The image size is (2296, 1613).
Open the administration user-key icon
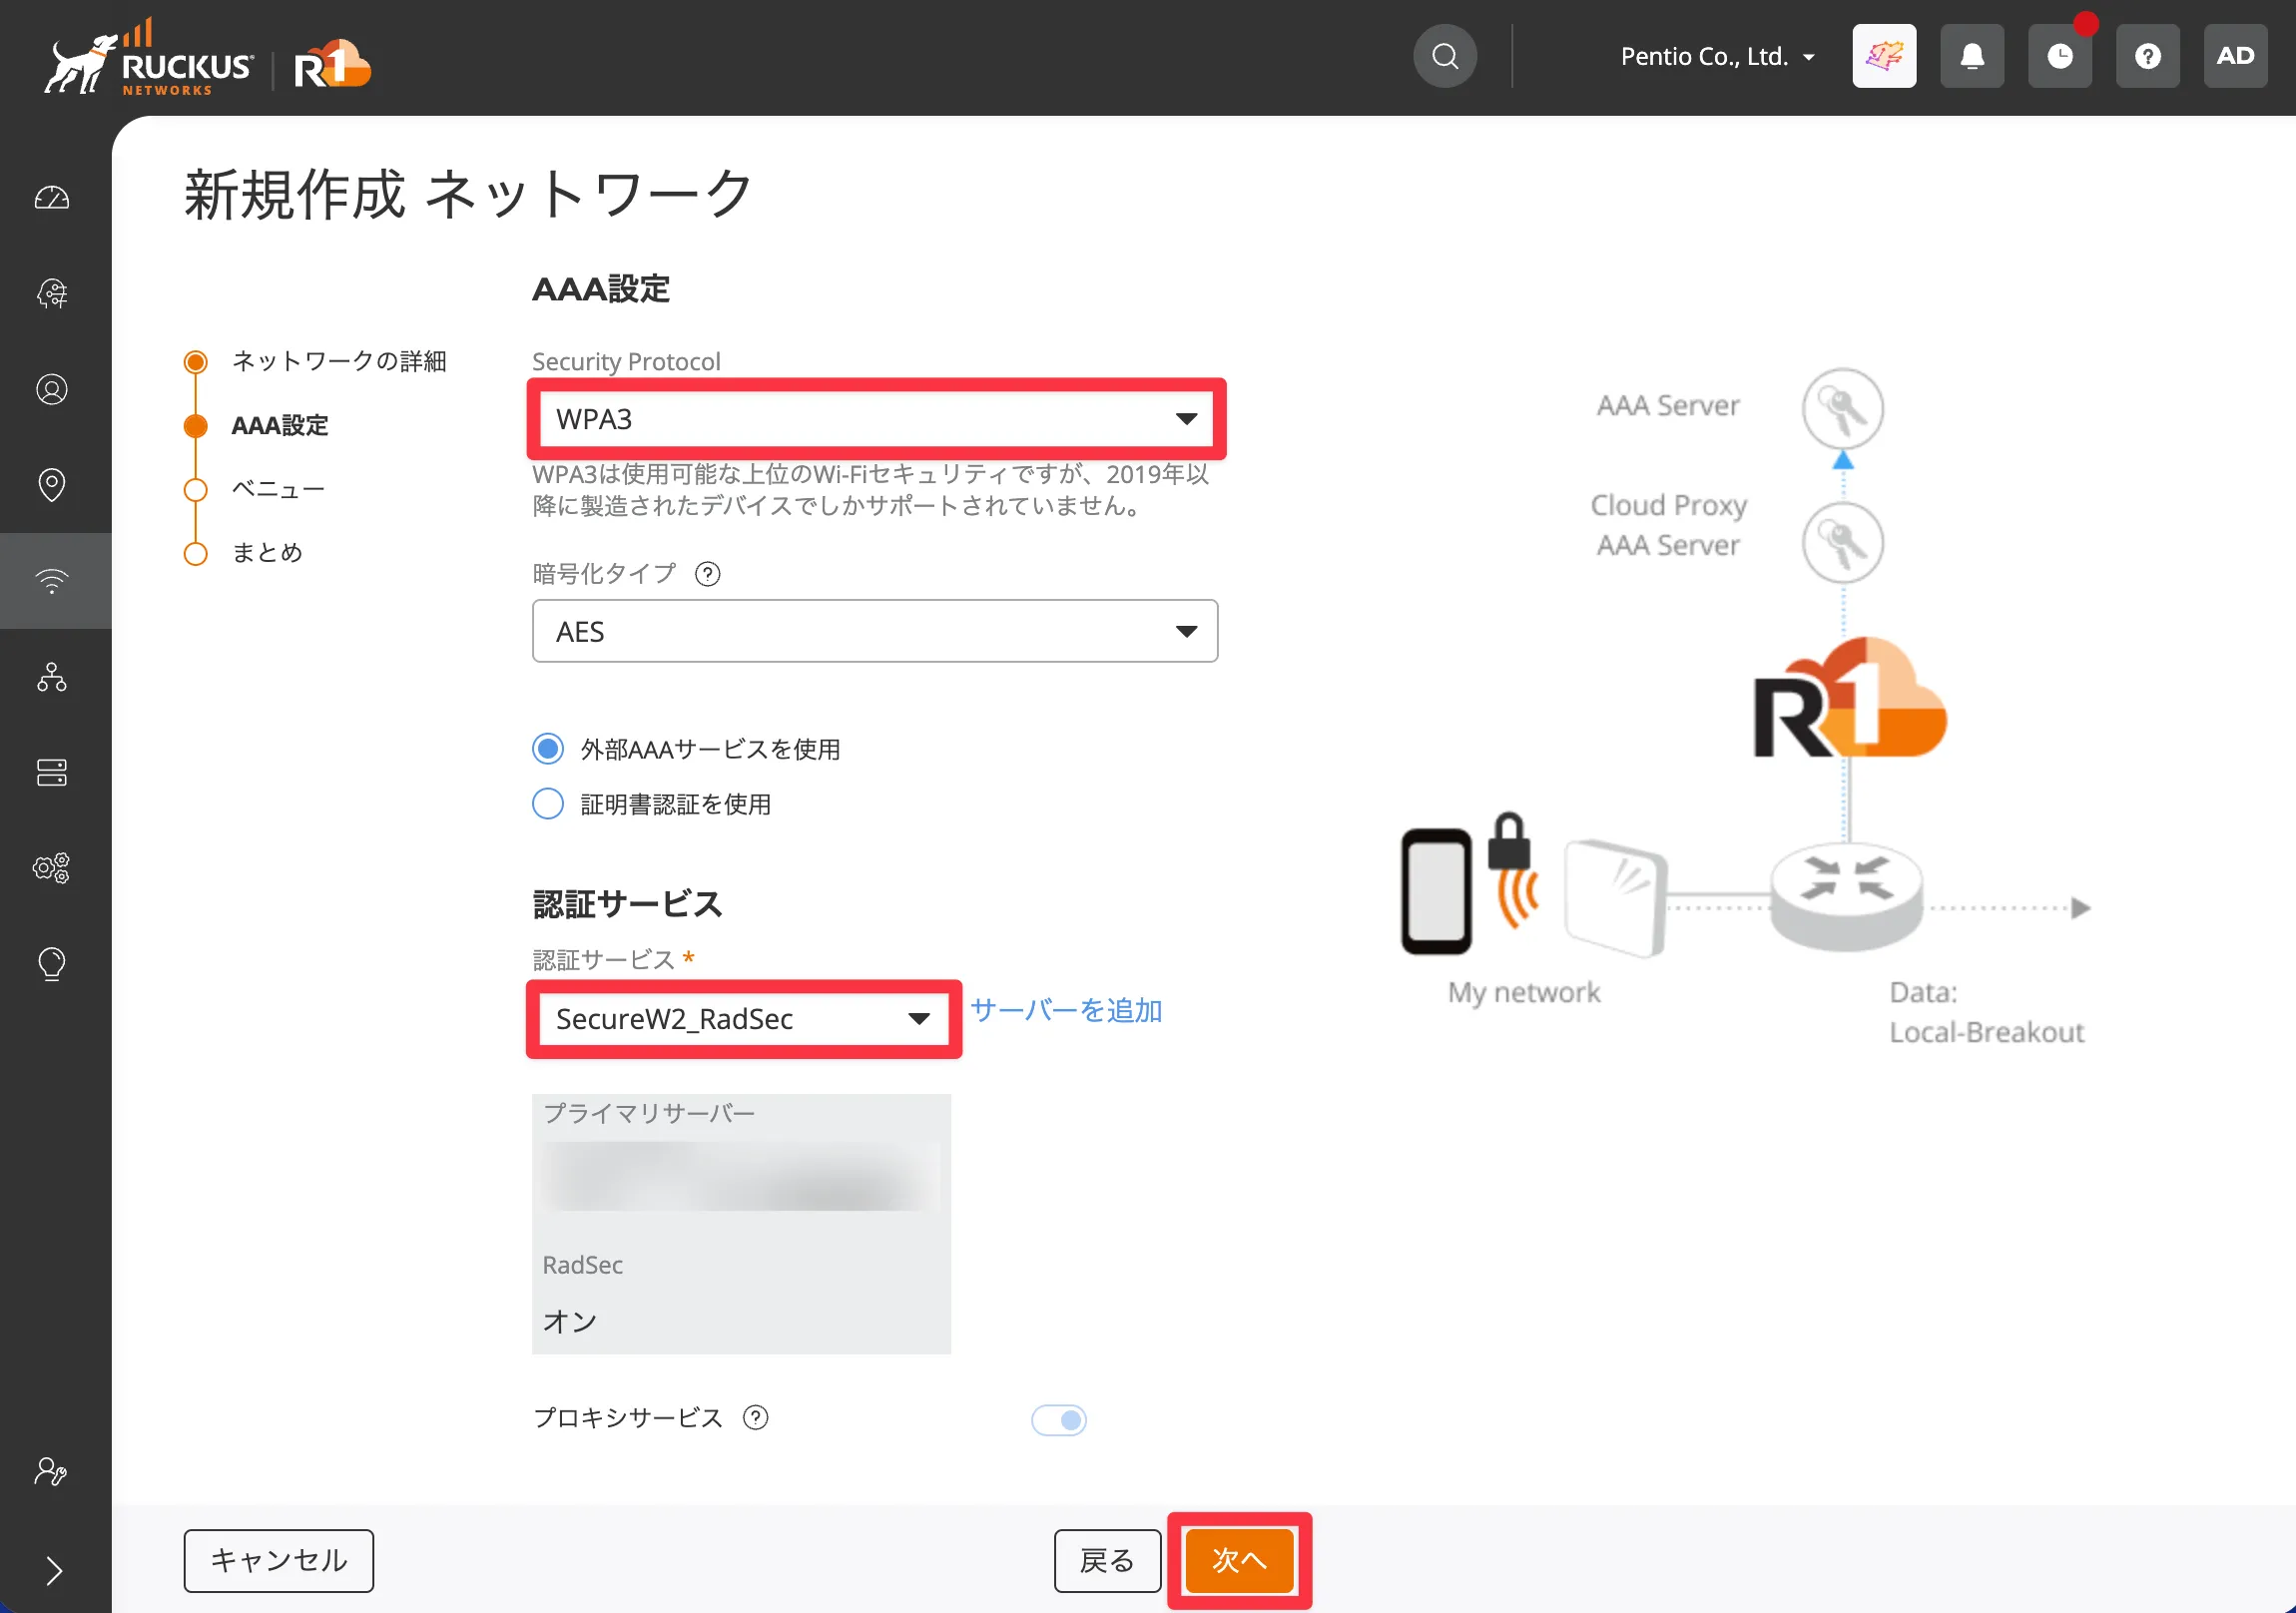51,1471
